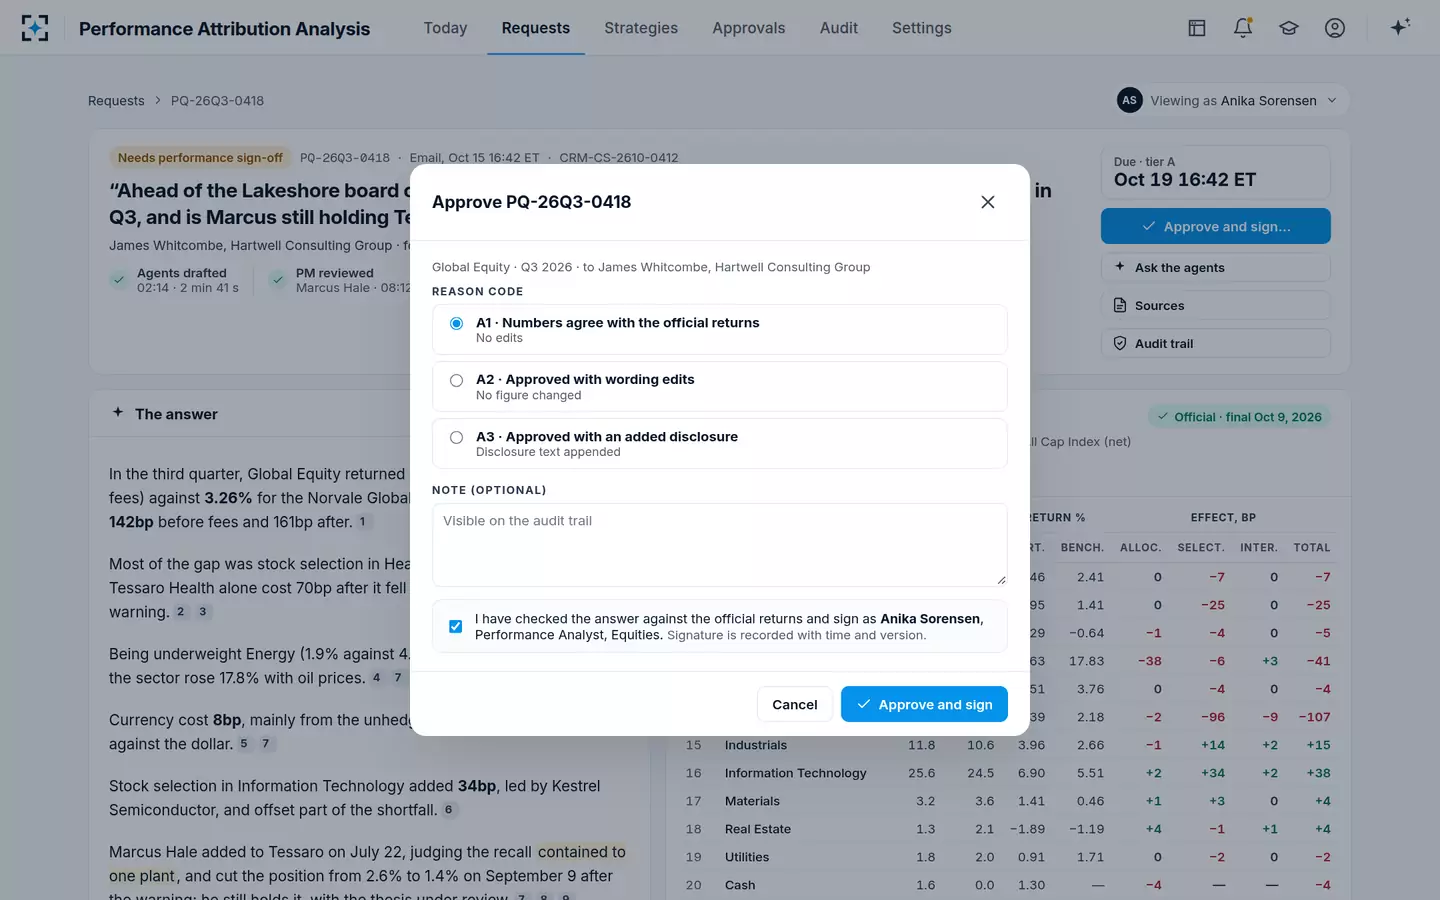Toggle the sign-off confirmation checkbox
The height and width of the screenshot is (900, 1440).
click(x=456, y=626)
